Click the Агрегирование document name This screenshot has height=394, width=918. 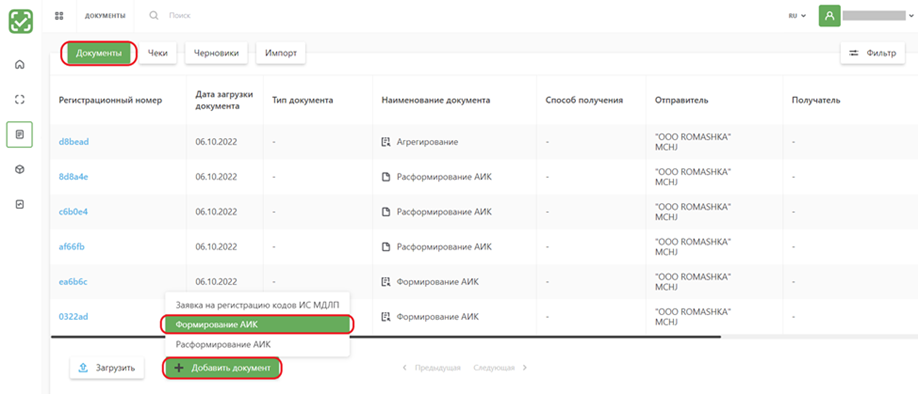pos(427,142)
